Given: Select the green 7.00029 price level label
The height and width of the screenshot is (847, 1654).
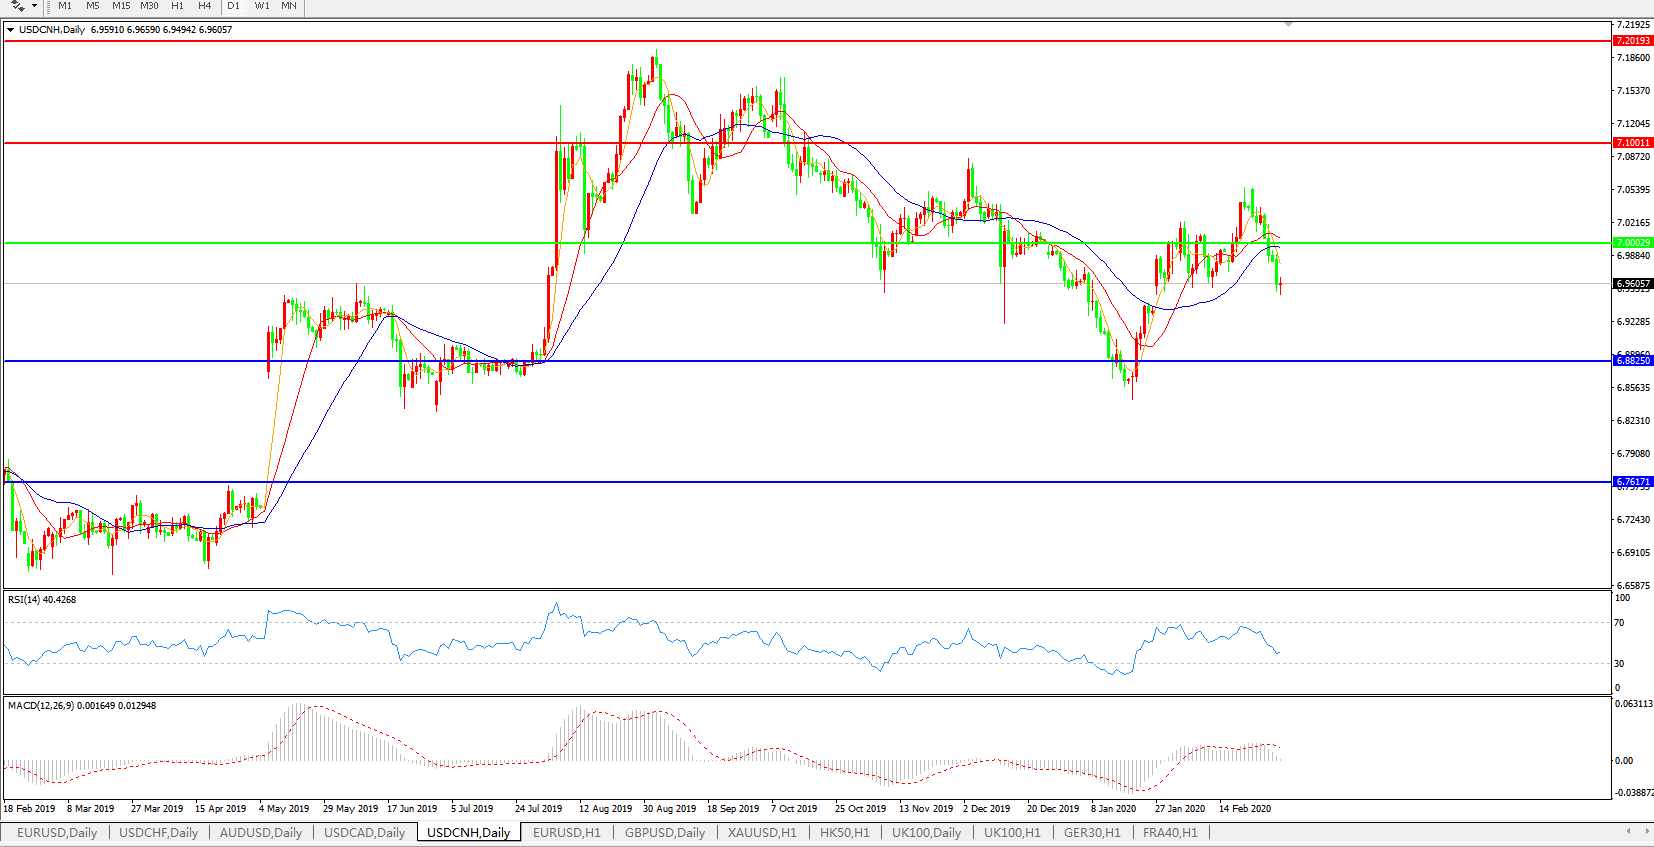Looking at the screenshot, I should pyautogui.click(x=1632, y=243).
